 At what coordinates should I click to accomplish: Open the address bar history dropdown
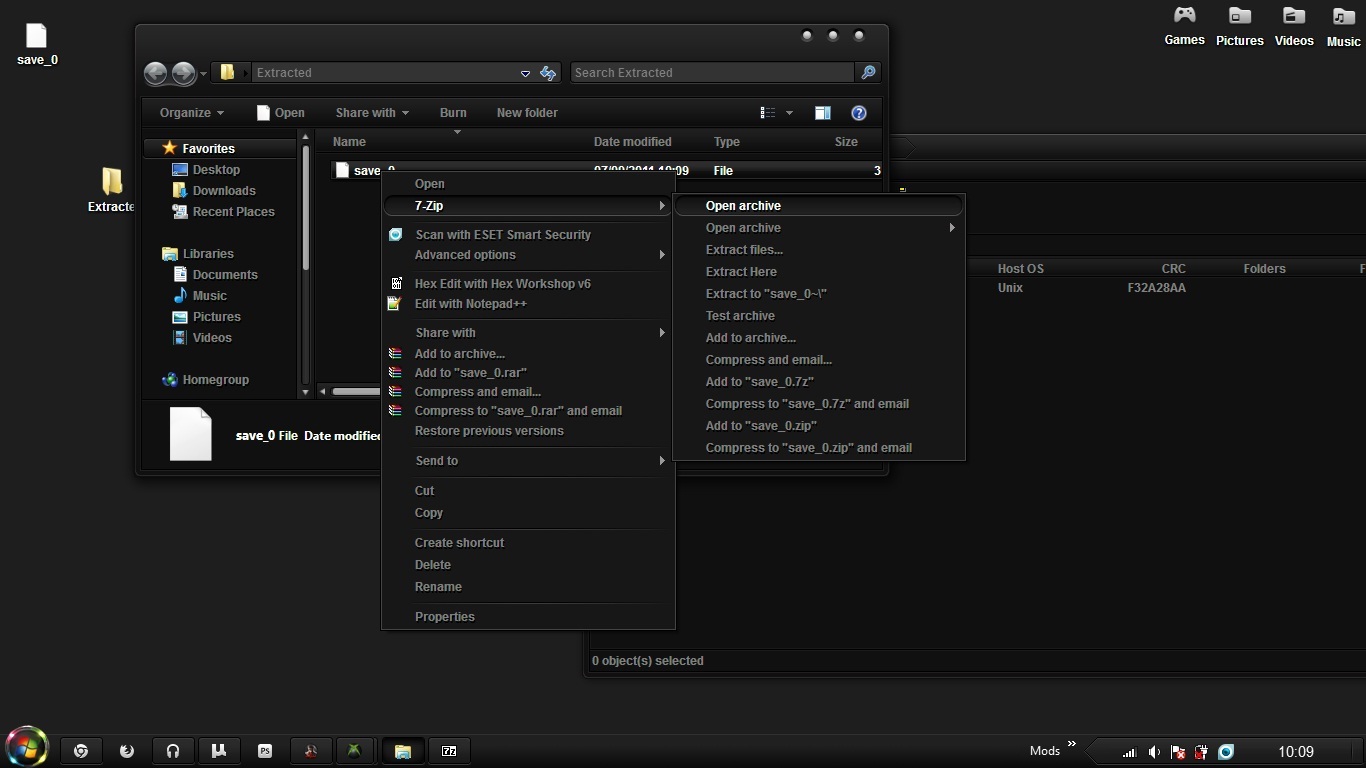[x=525, y=73]
